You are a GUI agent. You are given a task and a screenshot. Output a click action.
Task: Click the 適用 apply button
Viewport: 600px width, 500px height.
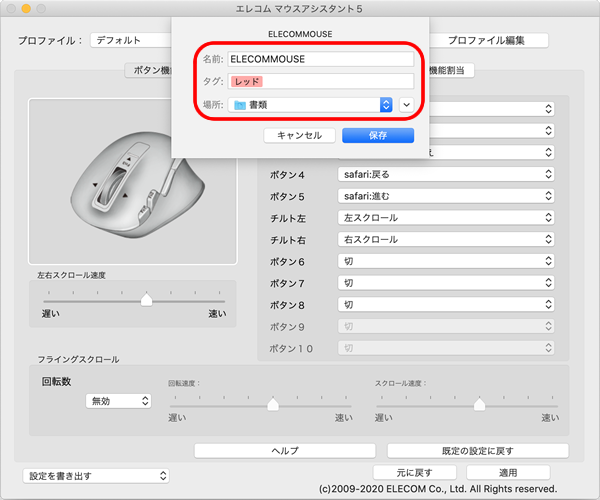[x=508, y=473]
